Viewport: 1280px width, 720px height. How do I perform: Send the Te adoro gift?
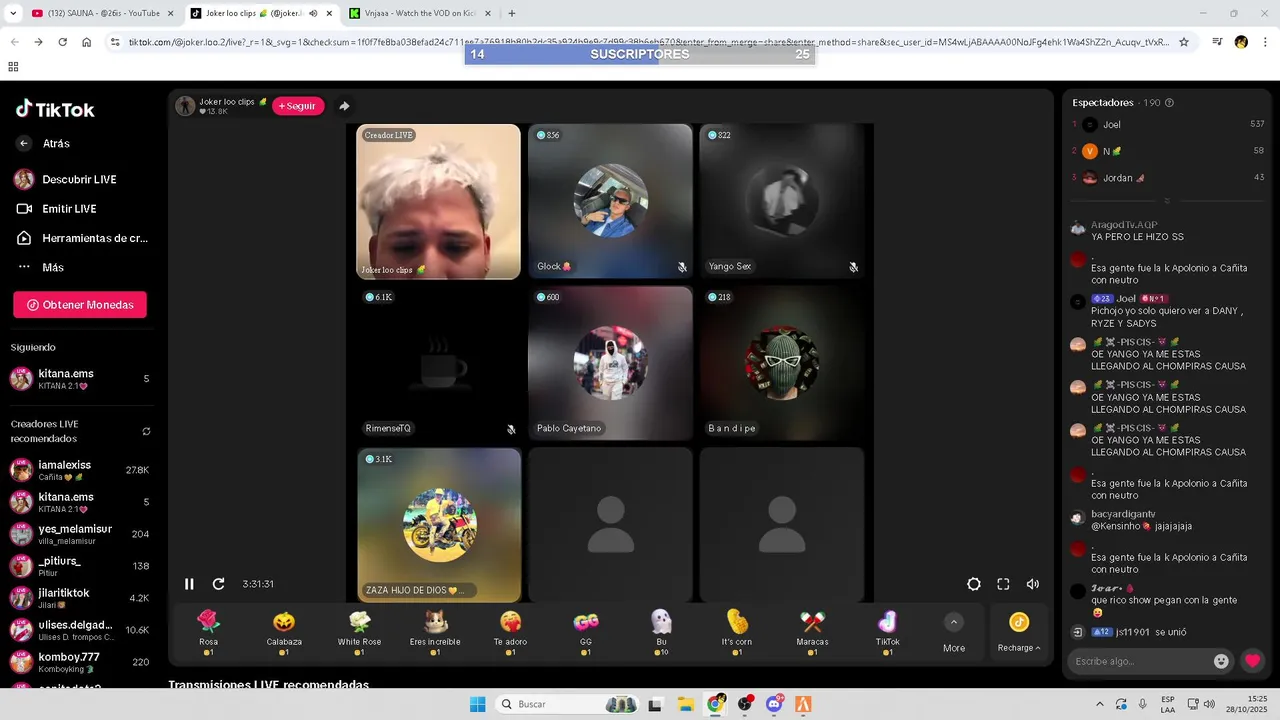(x=510, y=622)
